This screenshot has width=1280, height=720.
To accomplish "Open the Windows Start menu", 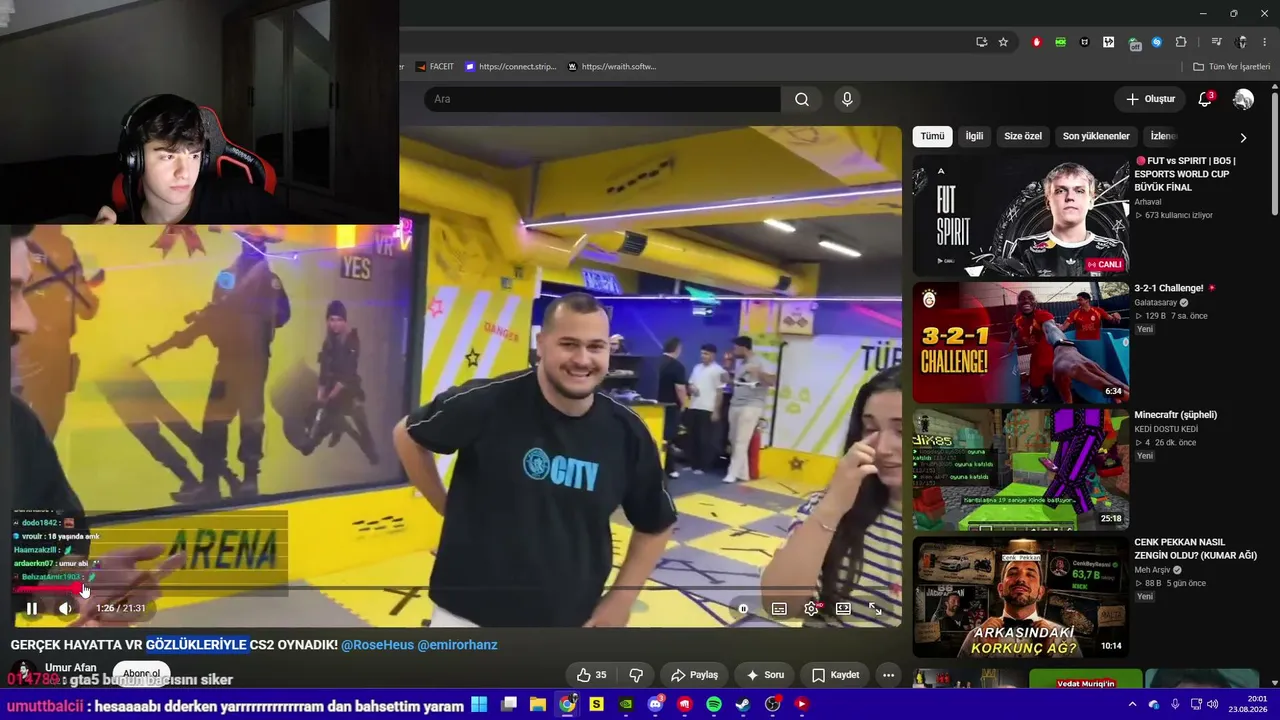I will click(479, 704).
